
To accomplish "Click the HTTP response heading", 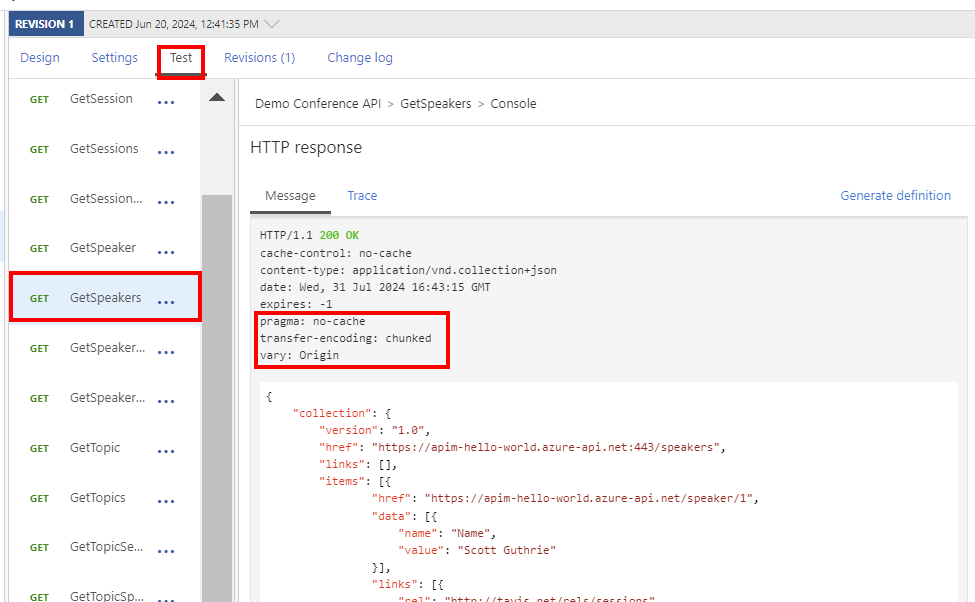I will [x=306, y=147].
